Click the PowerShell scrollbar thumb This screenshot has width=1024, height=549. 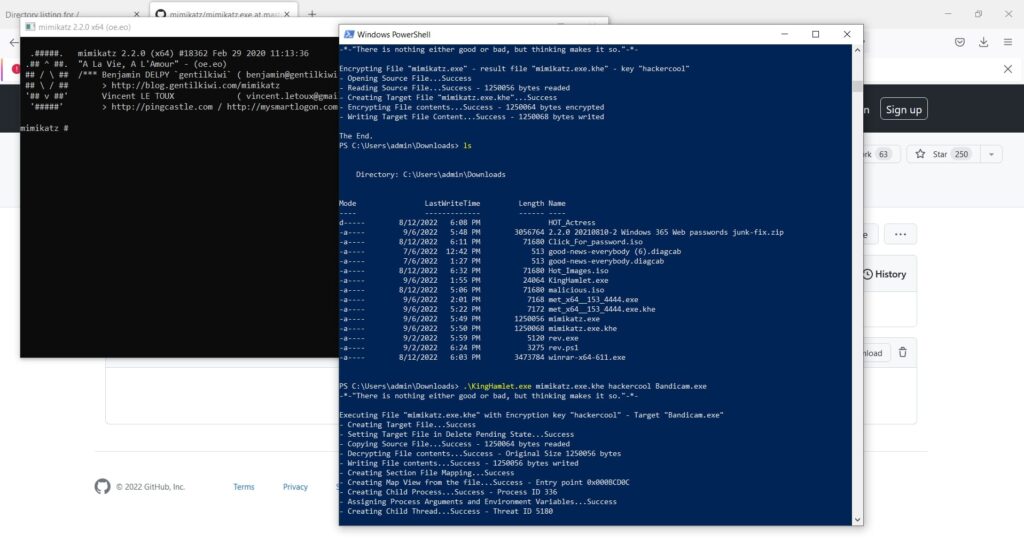click(857, 87)
